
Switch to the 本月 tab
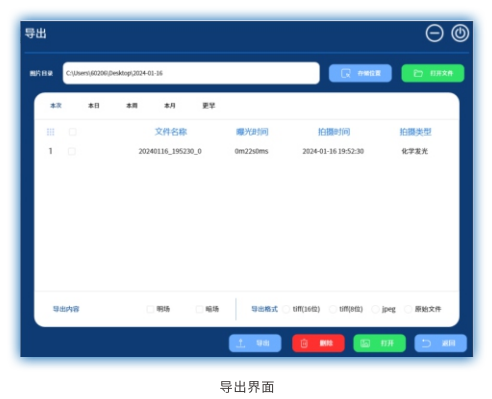[x=170, y=106]
